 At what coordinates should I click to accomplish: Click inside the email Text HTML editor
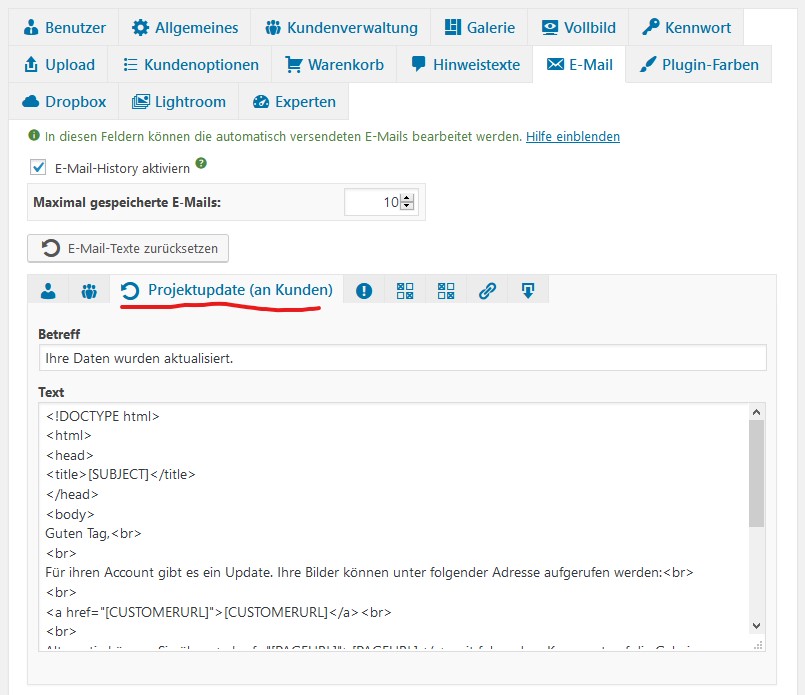pos(390,520)
